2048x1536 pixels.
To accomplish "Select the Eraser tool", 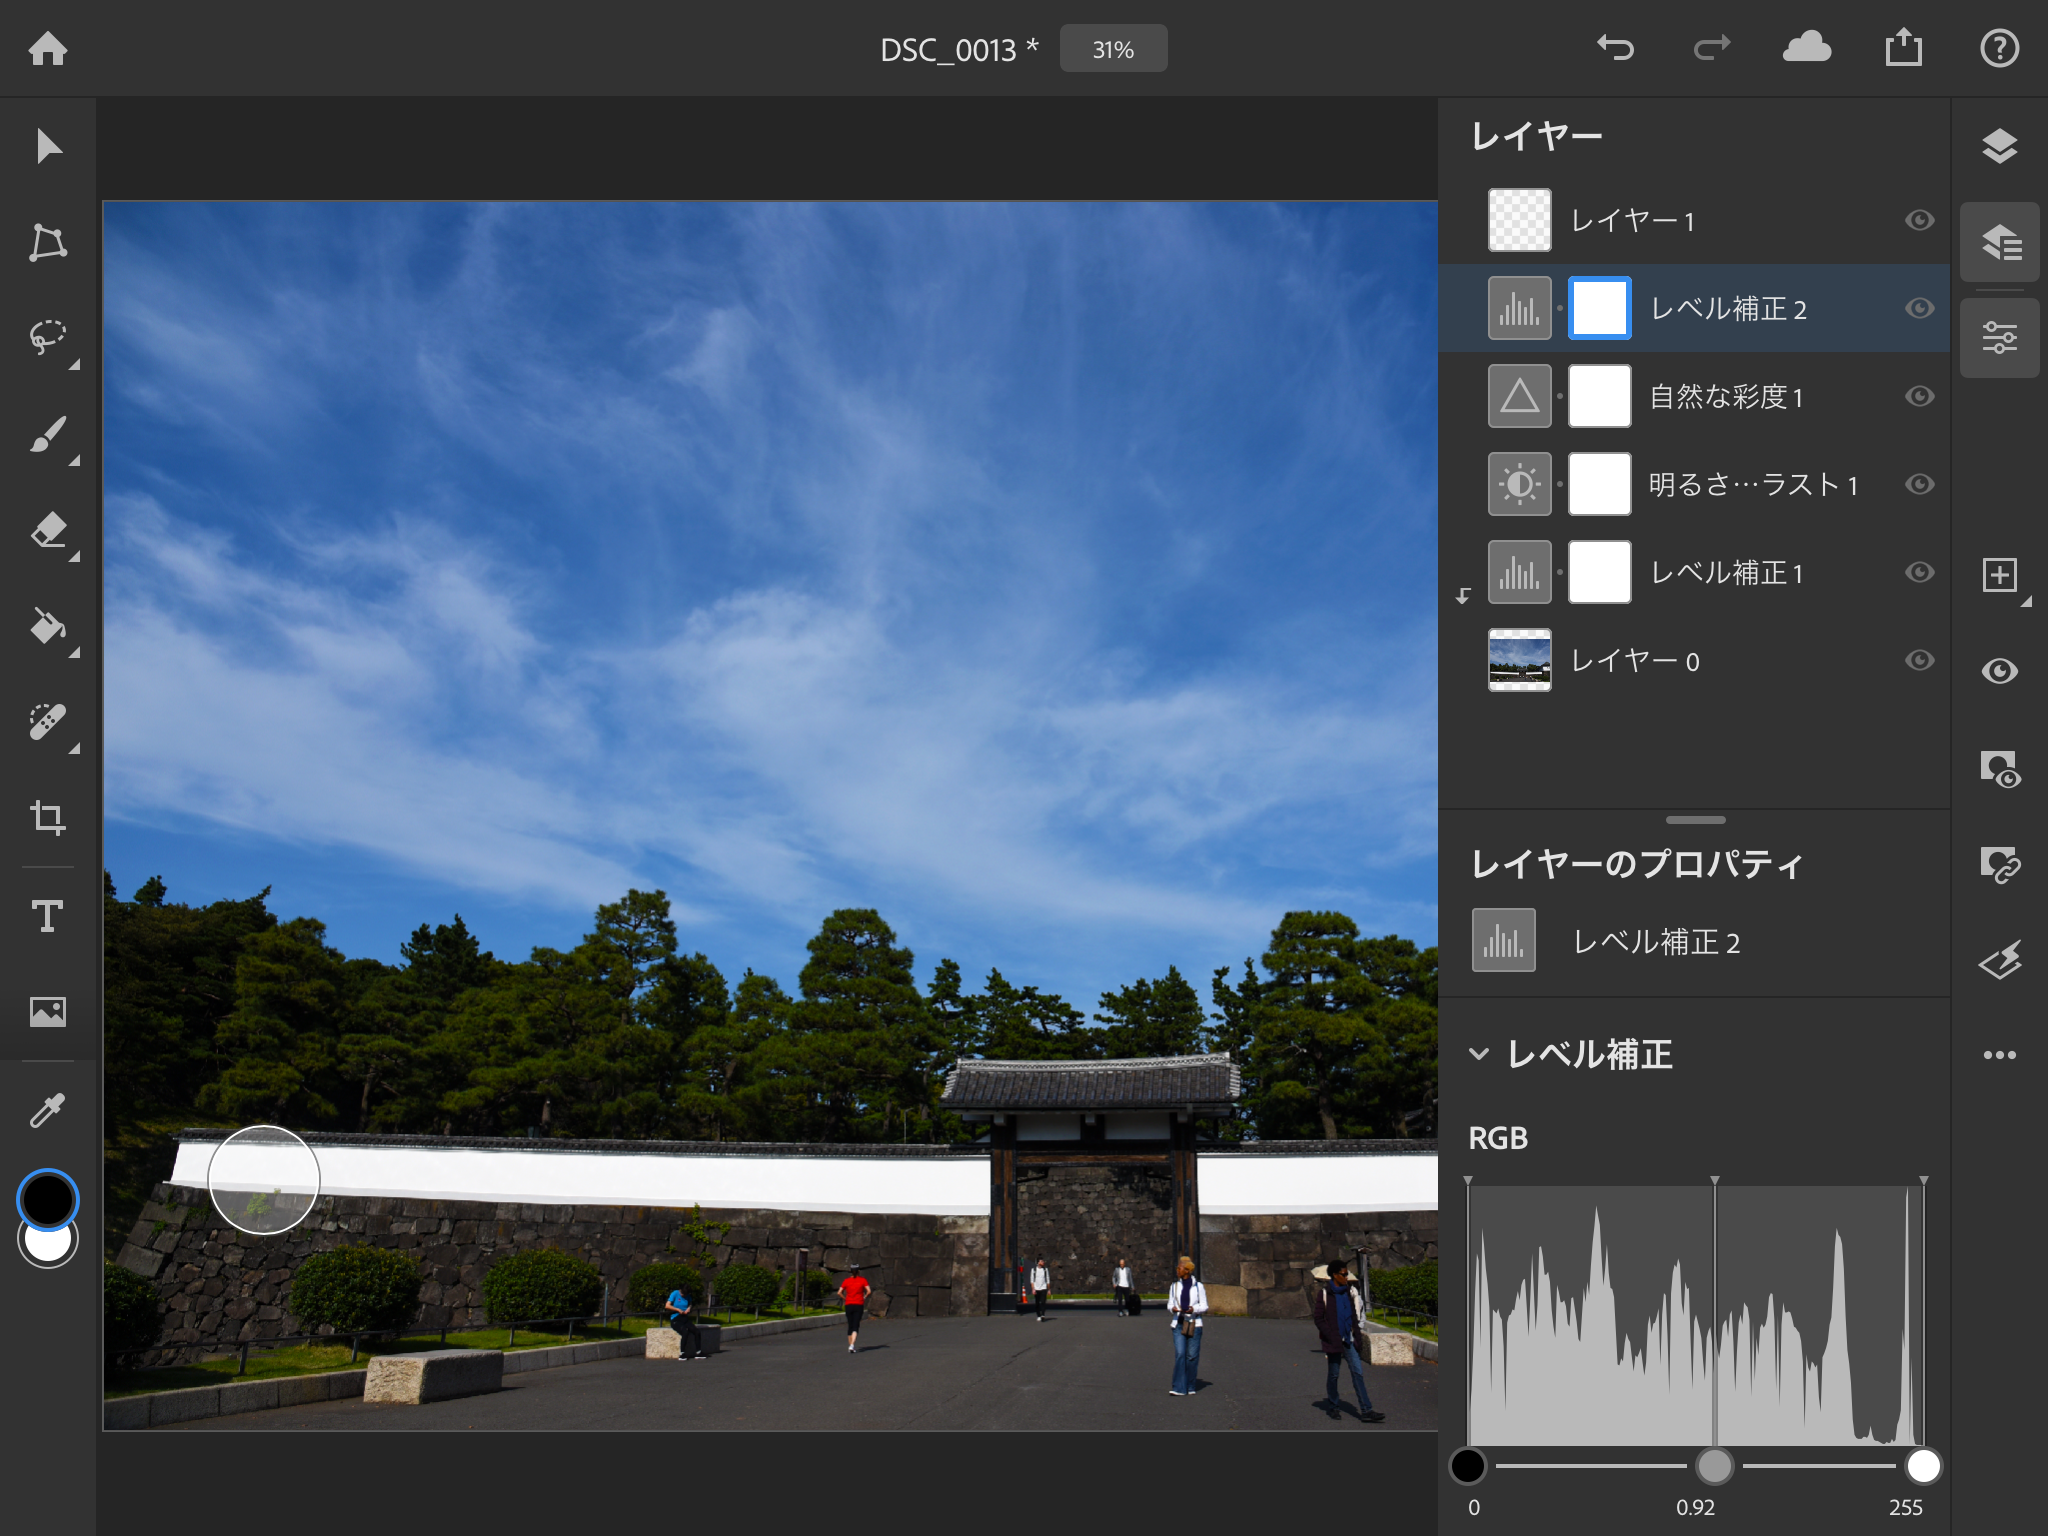I will 47,530.
